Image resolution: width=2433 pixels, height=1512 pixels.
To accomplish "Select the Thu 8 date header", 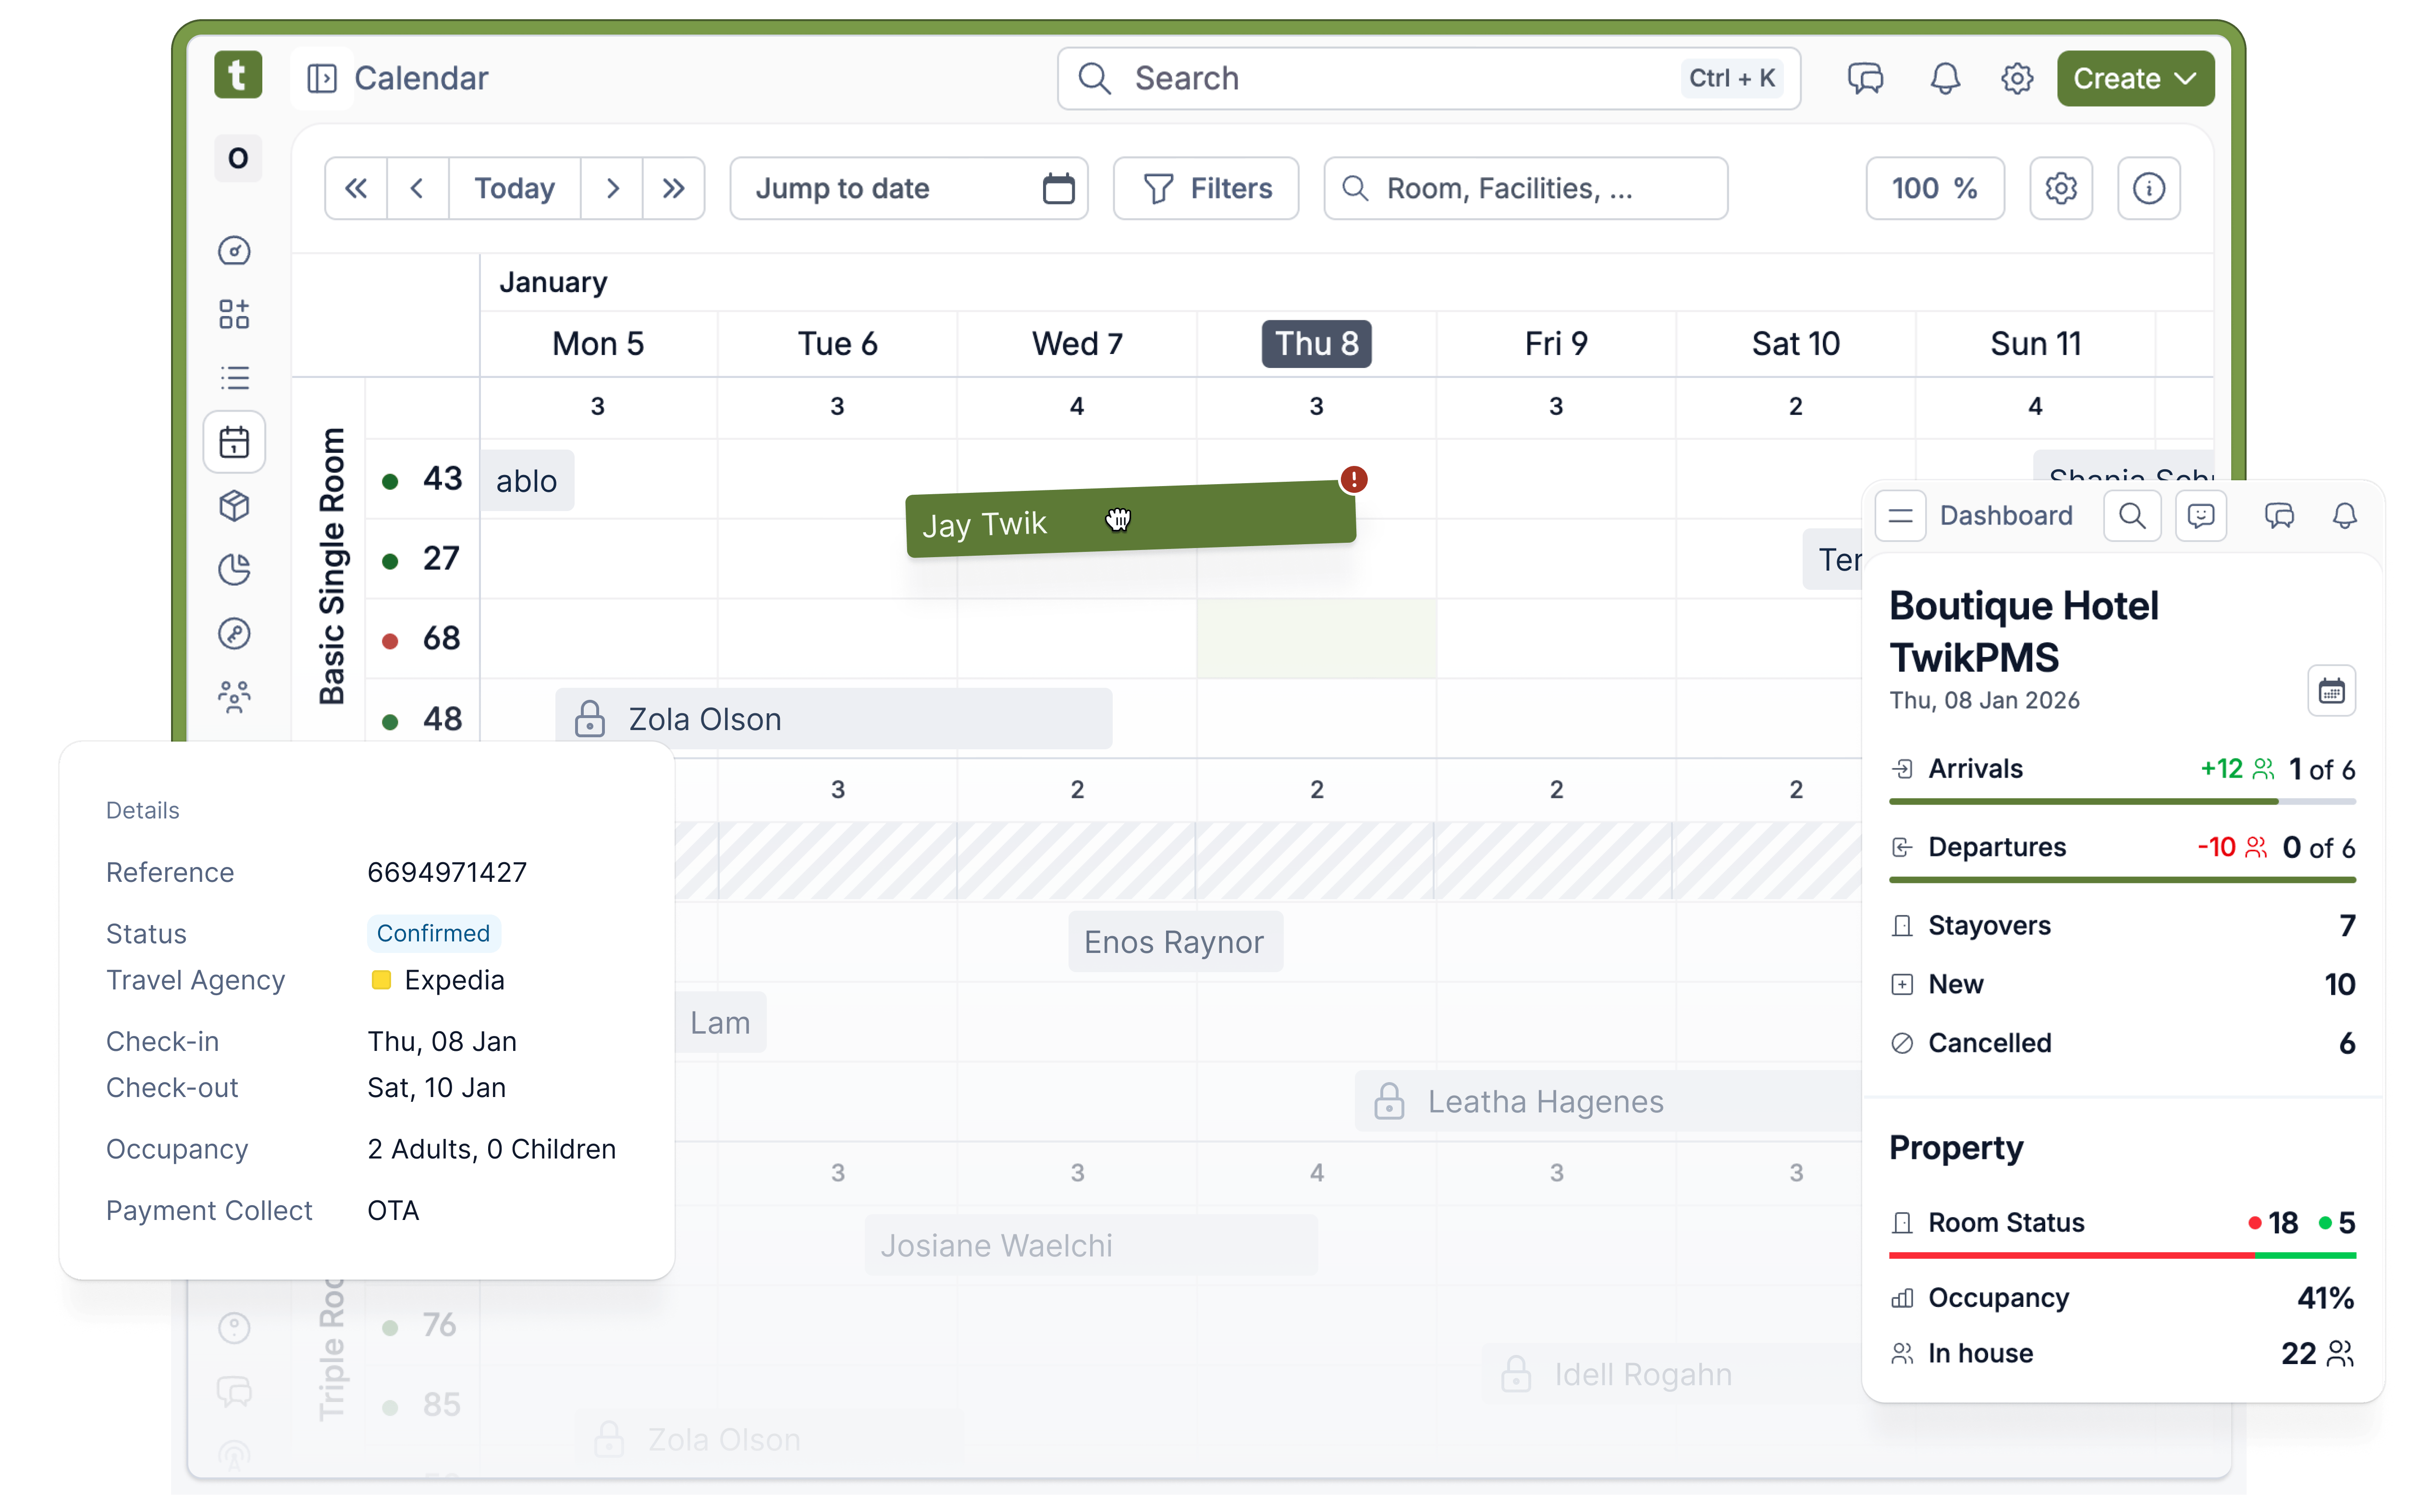I will (x=1316, y=343).
